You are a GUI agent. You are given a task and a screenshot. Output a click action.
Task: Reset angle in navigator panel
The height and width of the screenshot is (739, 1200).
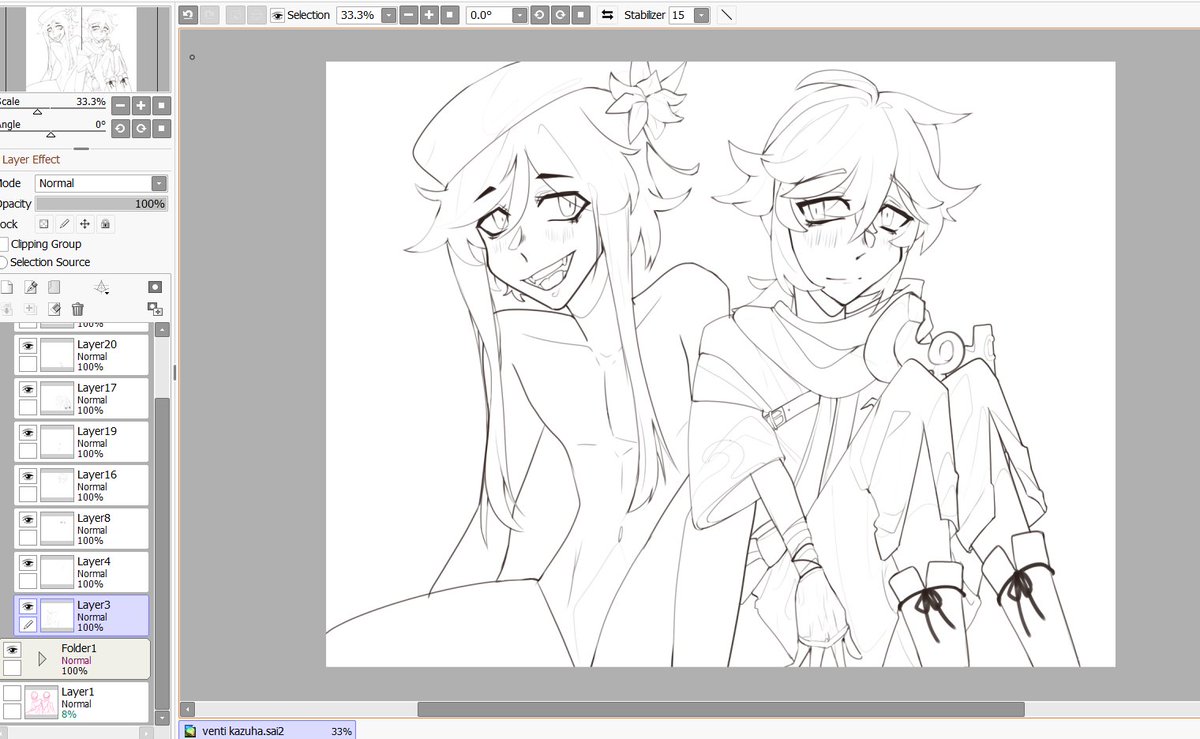[x=162, y=128]
